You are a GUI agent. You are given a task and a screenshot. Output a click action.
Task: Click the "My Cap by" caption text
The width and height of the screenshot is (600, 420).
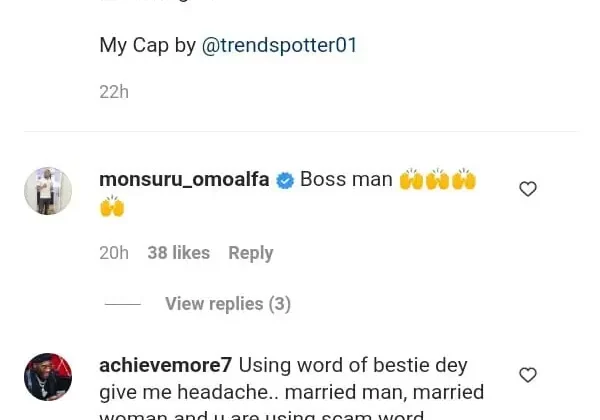148,45
